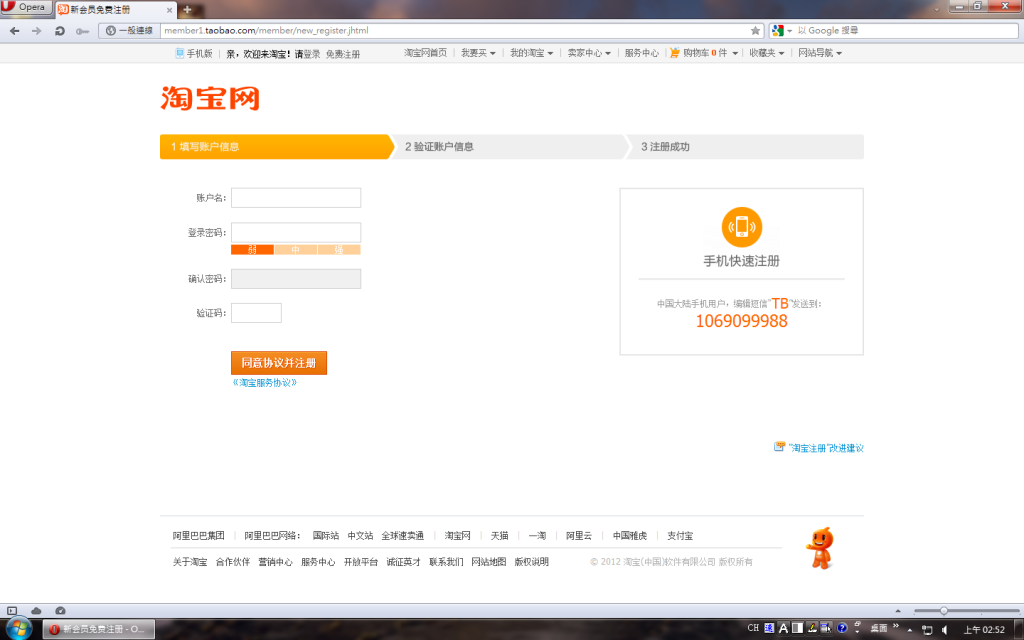Open the 网站地图 footer link
The image size is (1024, 640).
click(488, 562)
